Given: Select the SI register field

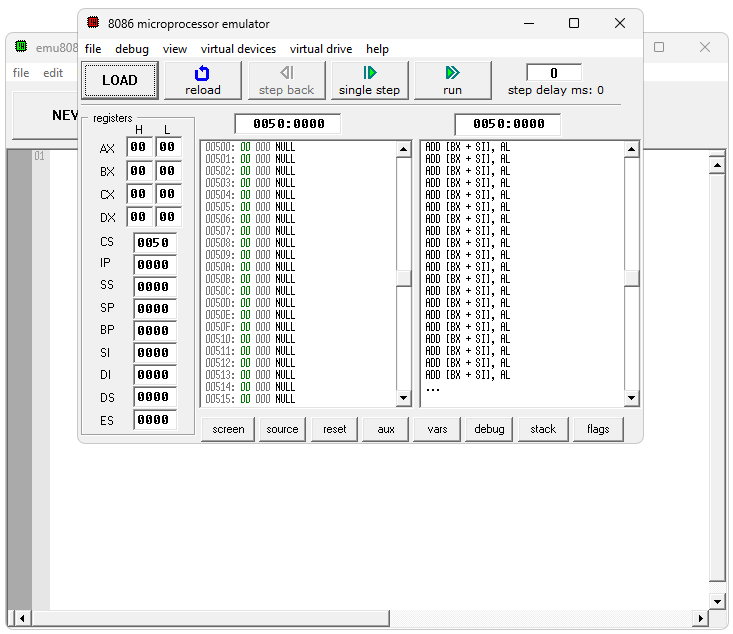Looking at the screenshot, I should (155, 353).
